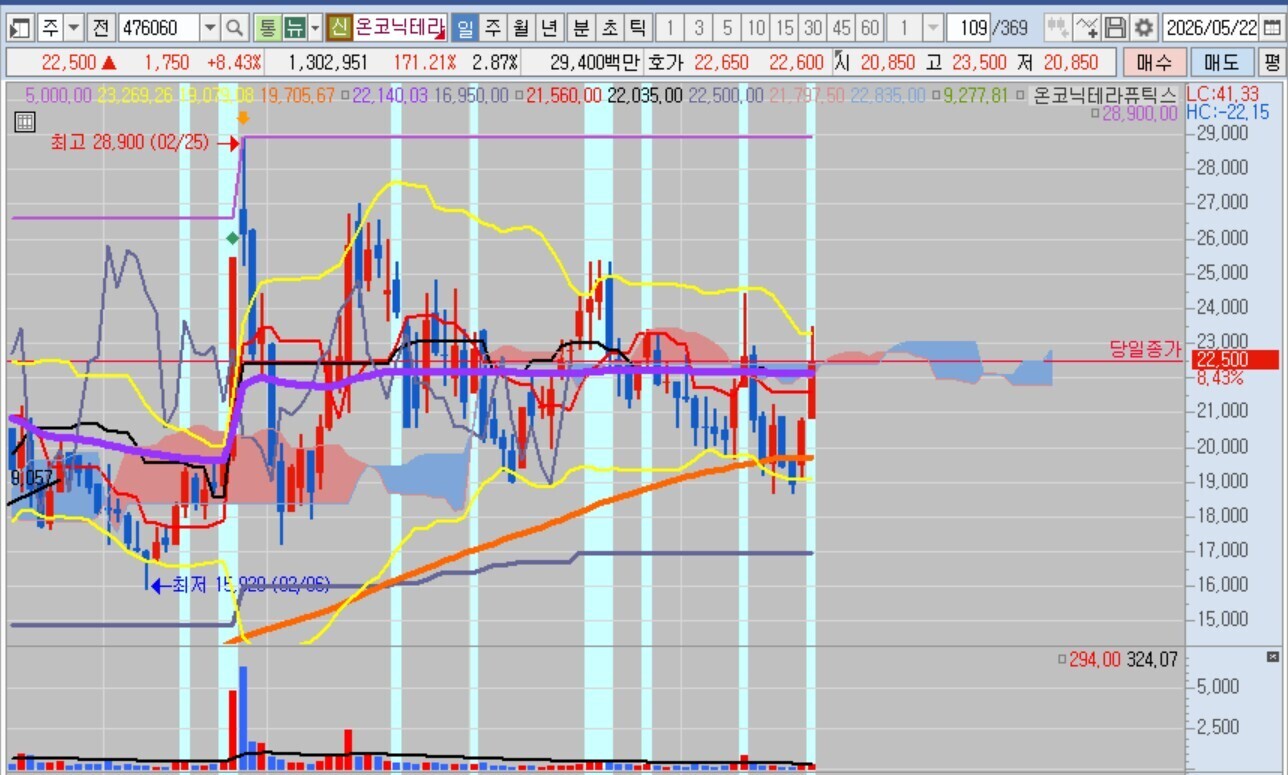This screenshot has width=1288, height=775.
Task: Select the 일 daily period tab
Action: tap(464, 27)
